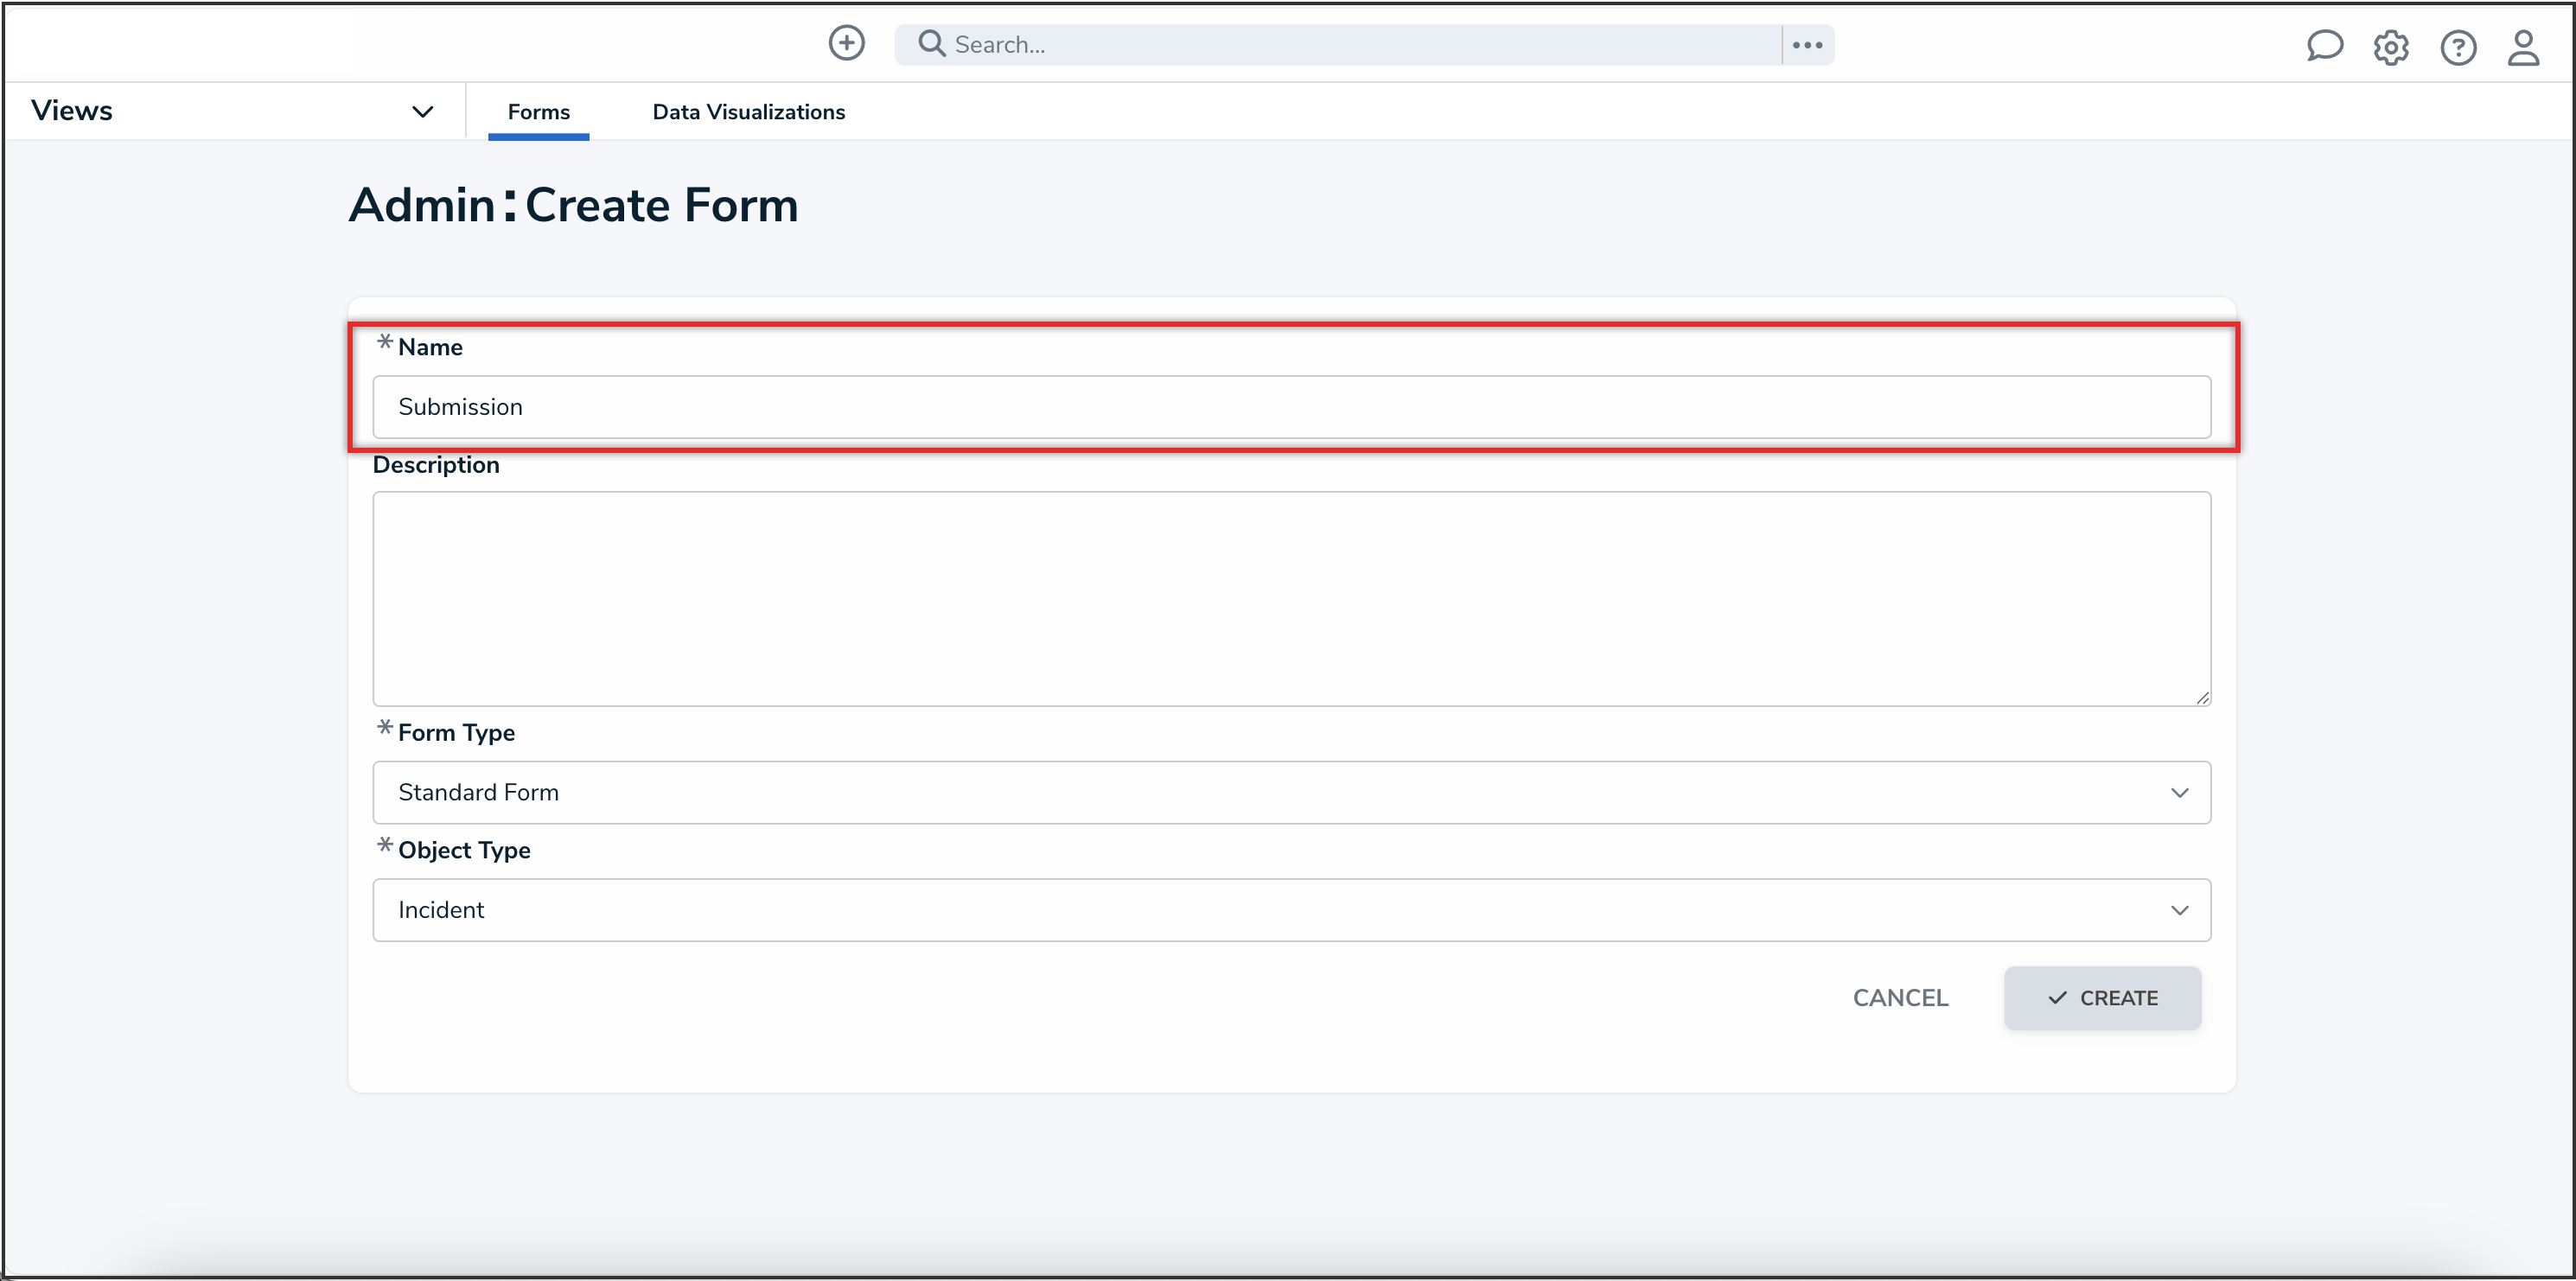Click the Cancel button
2576x1281 pixels.
pyautogui.click(x=1900, y=998)
